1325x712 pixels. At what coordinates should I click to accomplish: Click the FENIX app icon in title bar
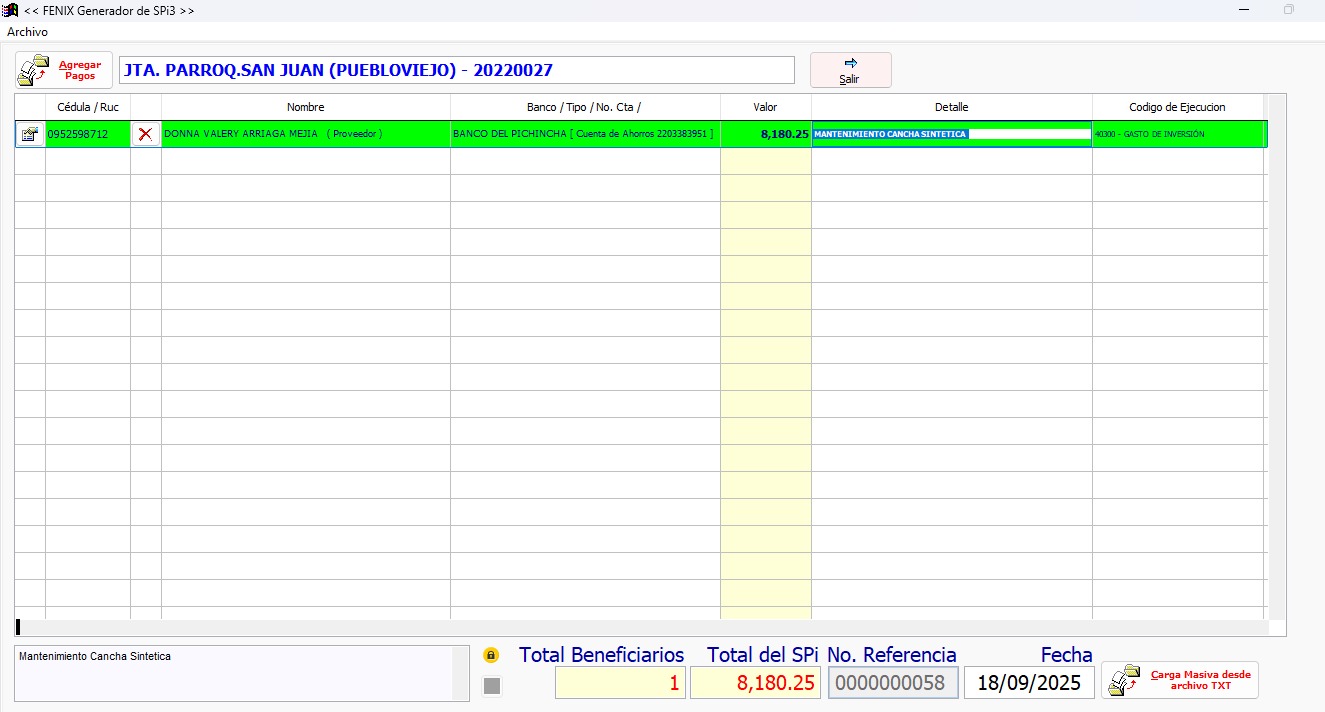pos(11,10)
